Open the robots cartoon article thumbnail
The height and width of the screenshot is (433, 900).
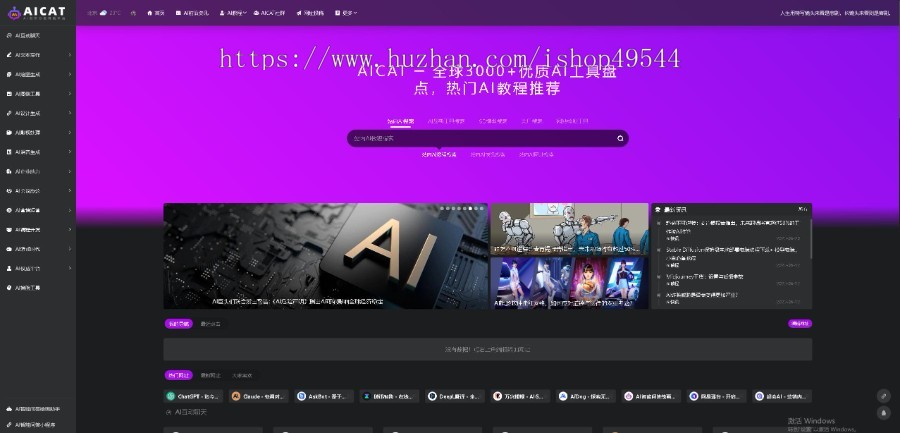[x=569, y=229]
